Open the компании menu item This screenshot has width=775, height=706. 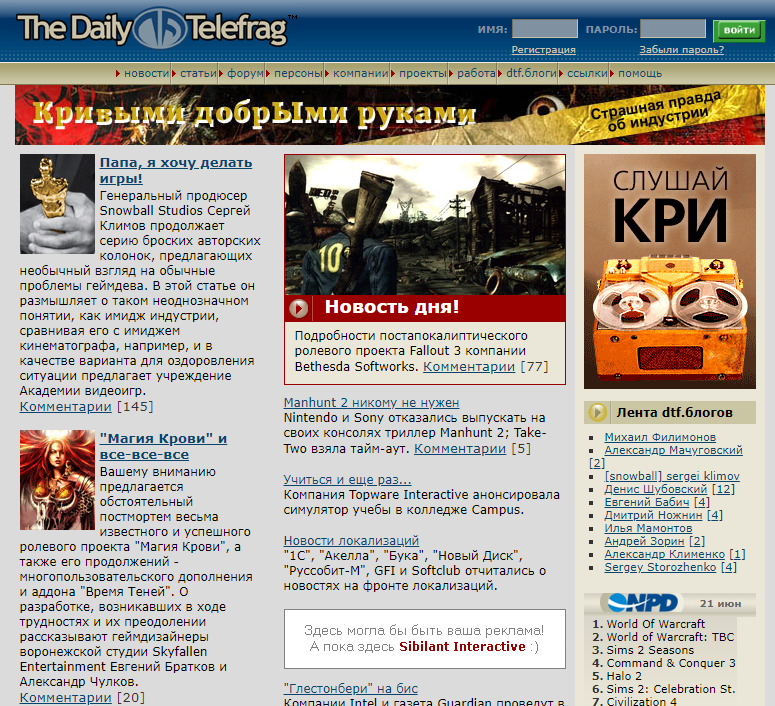(x=361, y=73)
